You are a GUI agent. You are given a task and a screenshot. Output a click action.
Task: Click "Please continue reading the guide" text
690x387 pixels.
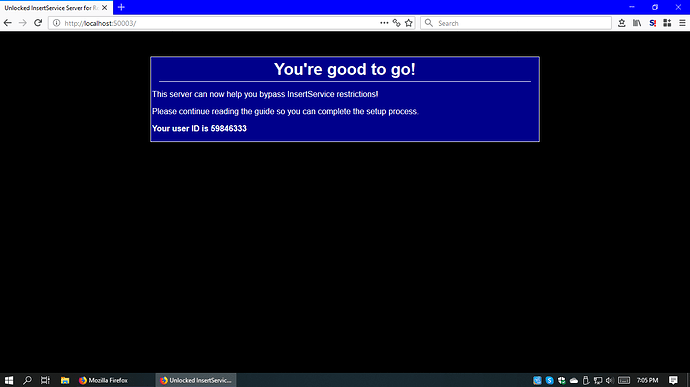[285, 111]
